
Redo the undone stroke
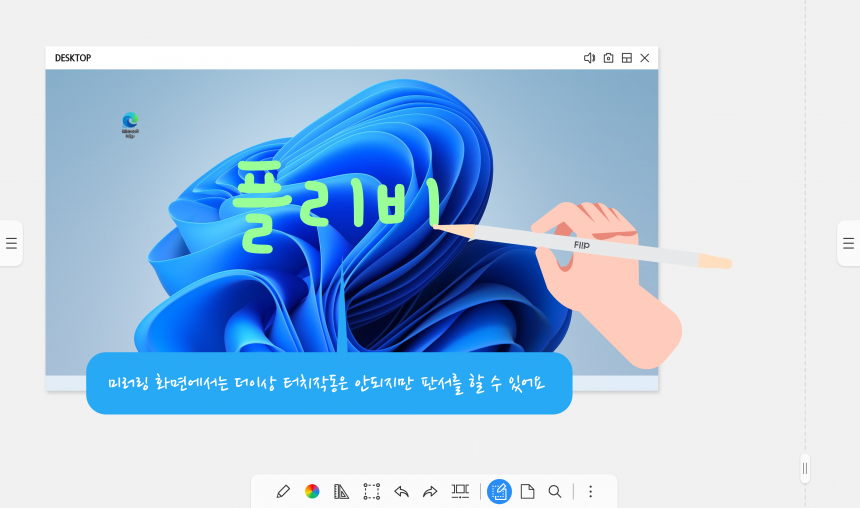tap(430, 491)
